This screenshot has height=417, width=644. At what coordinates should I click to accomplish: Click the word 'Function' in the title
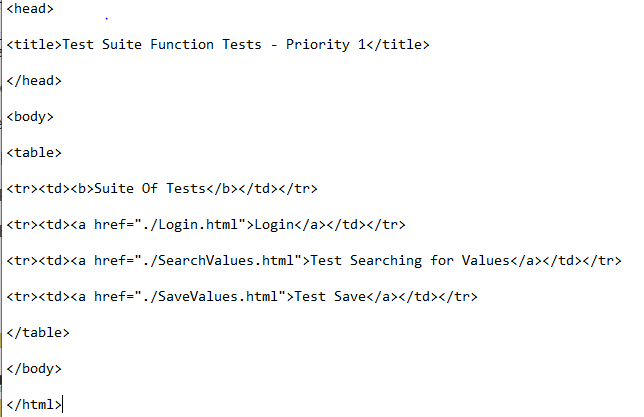point(182,44)
